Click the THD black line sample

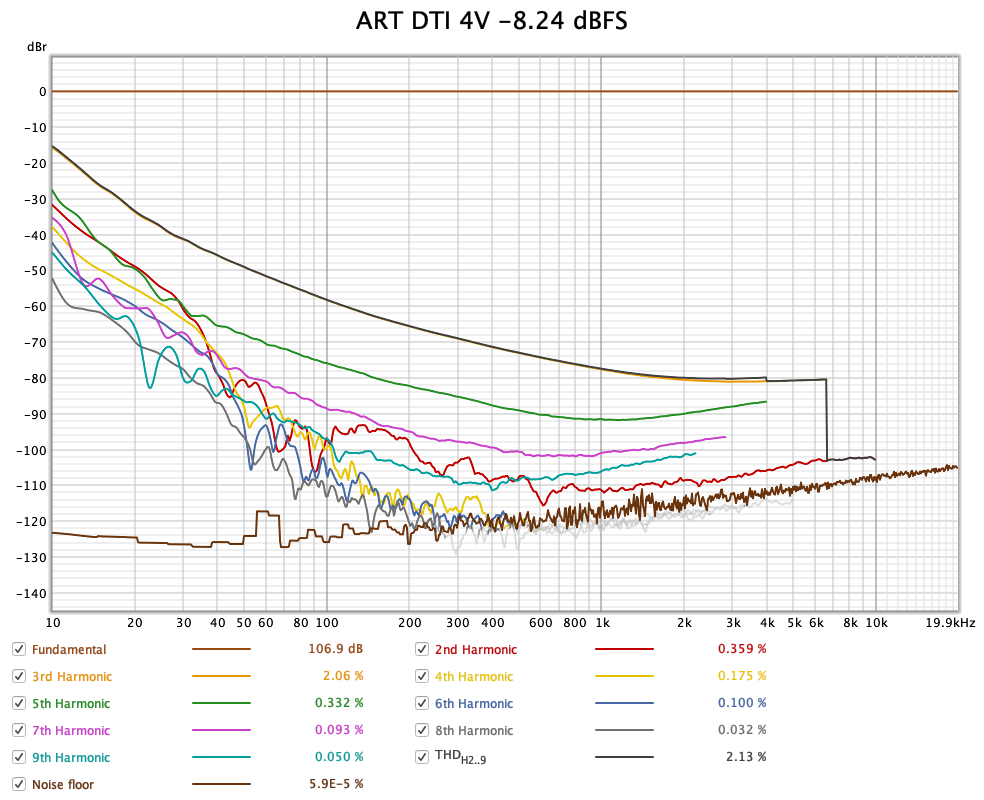[x=624, y=757]
